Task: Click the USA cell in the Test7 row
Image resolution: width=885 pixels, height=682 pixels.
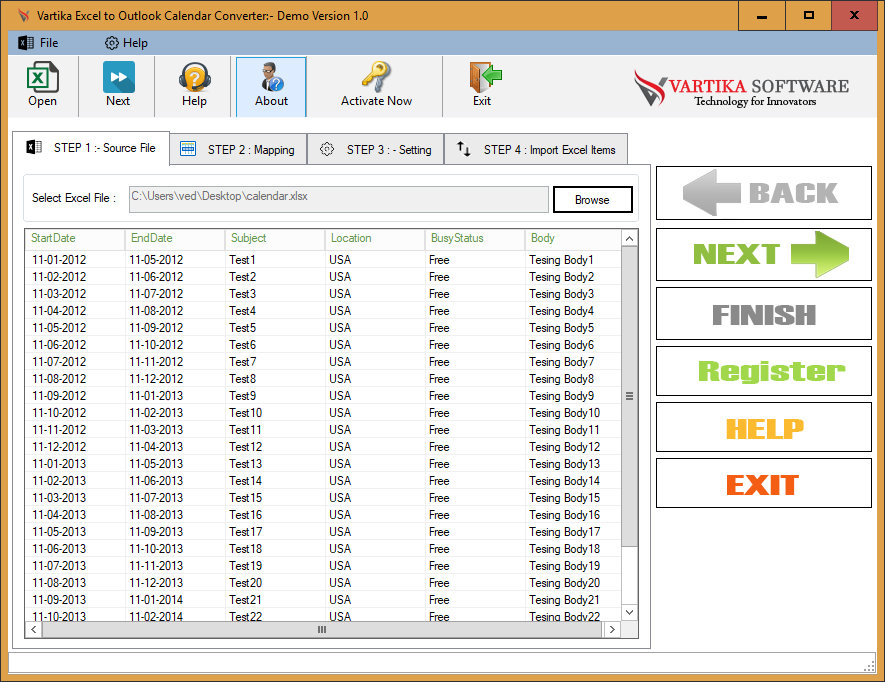Action: [375, 361]
